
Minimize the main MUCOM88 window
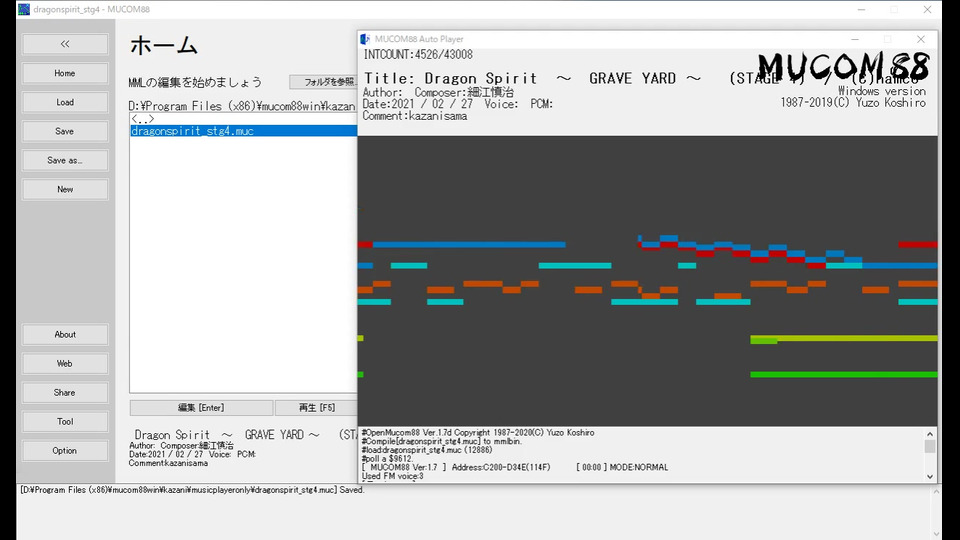click(x=861, y=9)
